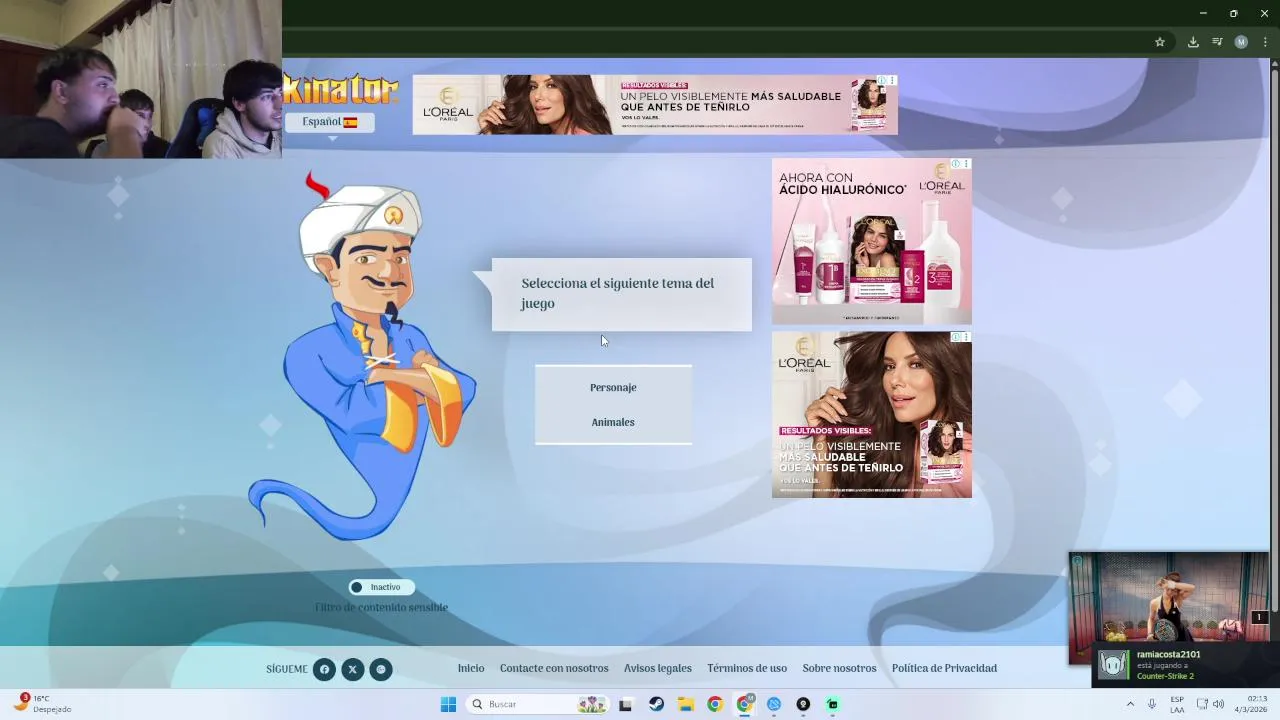Open the Términos de uso link
This screenshot has width=1280, height=720.
pyautogui.click(x=747, y=668)
